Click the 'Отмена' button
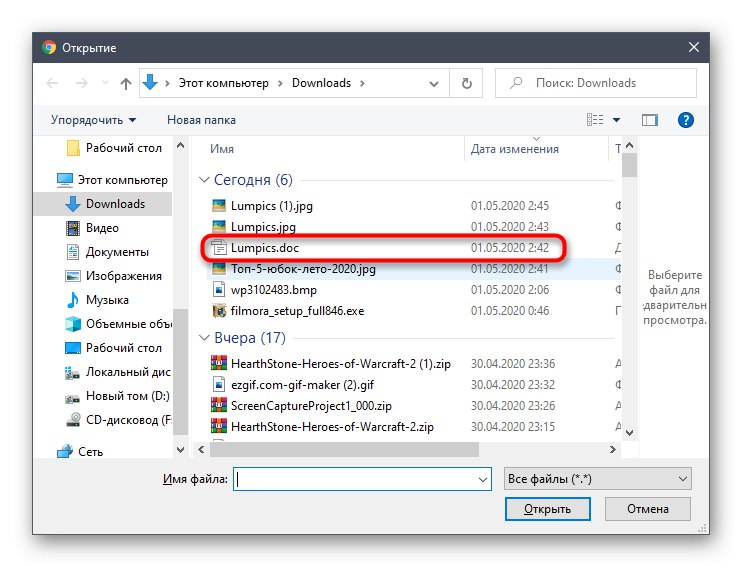742x567 pixels. (x=648, y=509)
